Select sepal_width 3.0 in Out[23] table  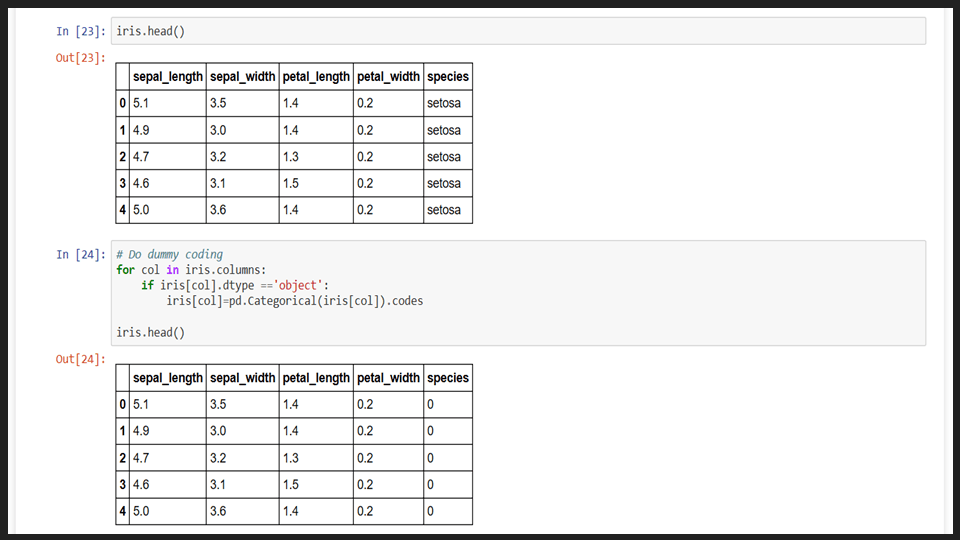point(218,130)
